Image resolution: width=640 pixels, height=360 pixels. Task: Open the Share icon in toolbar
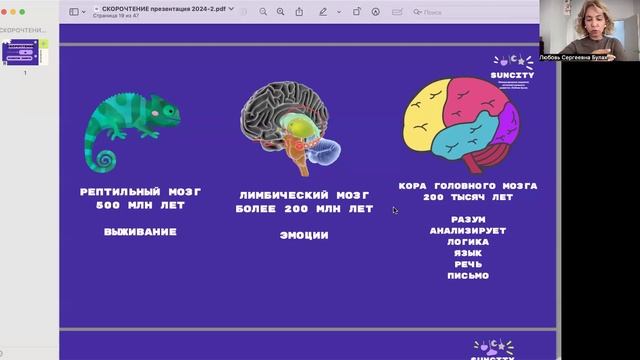tap(299, 12)
